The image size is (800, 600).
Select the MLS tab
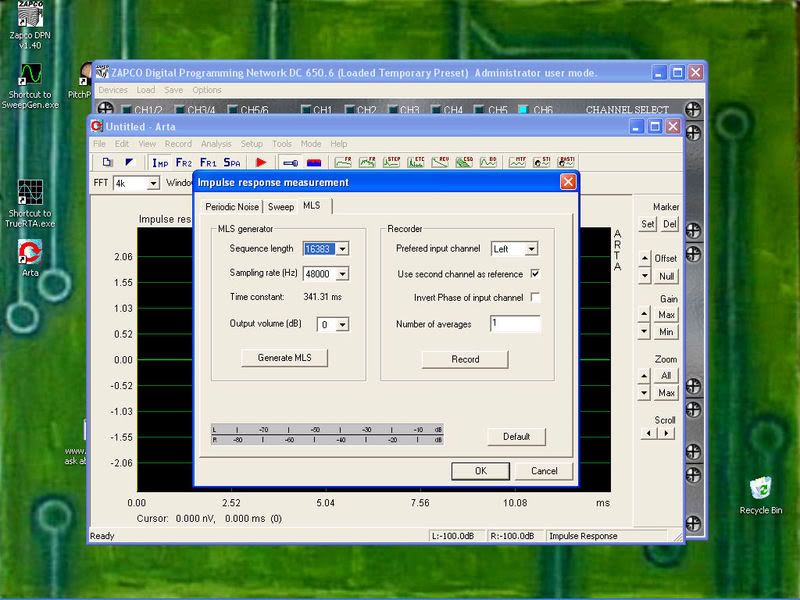pyautogui.click(x=312, y=205)
